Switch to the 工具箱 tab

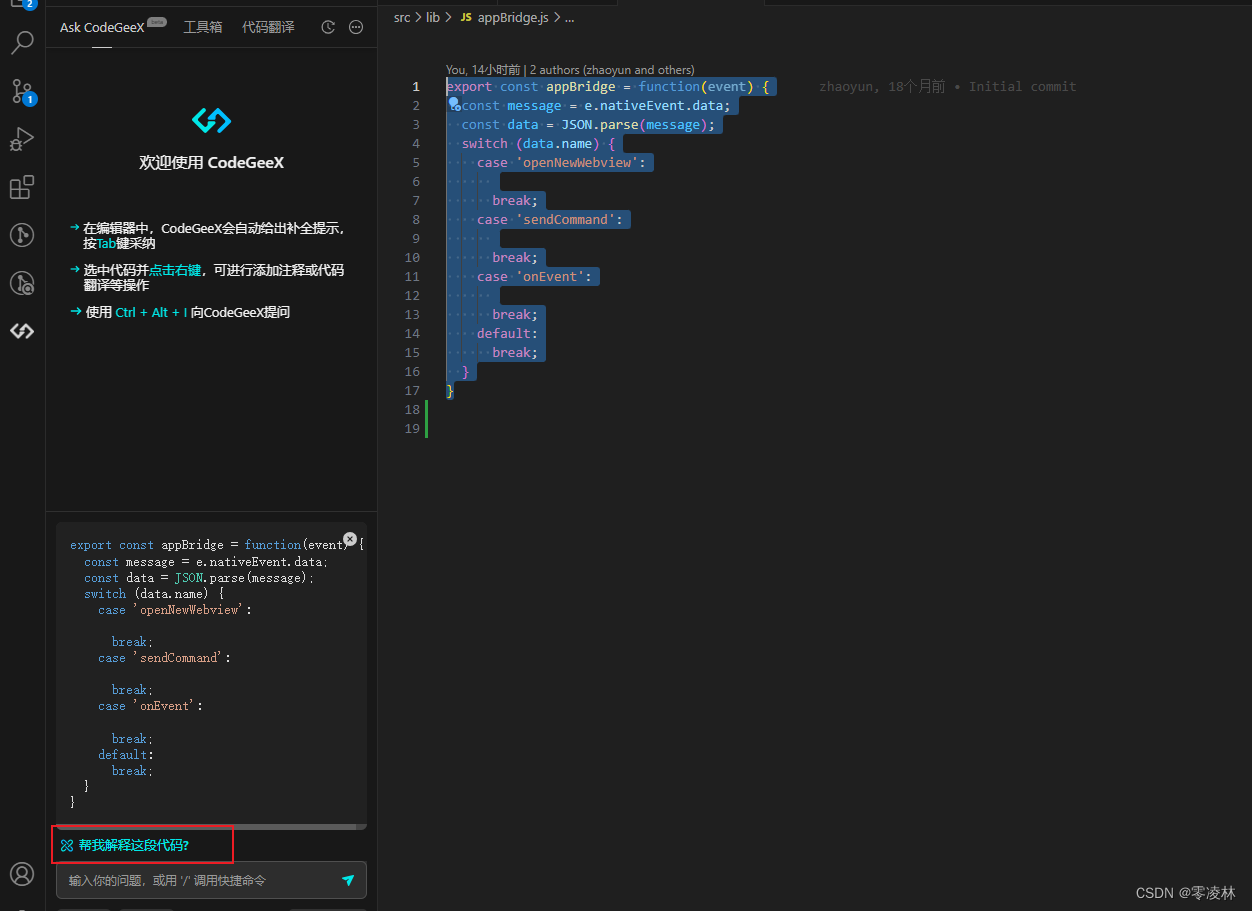[x=203, y=28]
